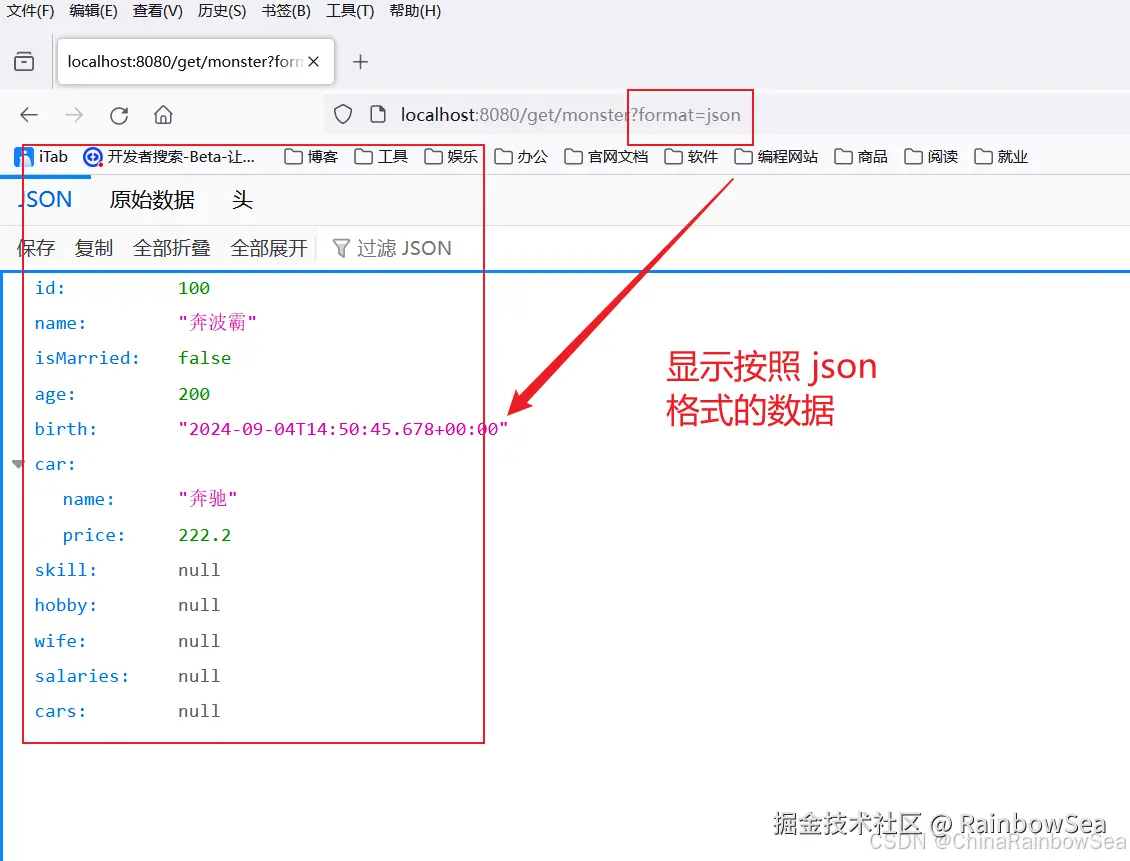The width and height of the screenshot is (1130, 861).
Task: Click the birth key label
Action: tap(66, 429)
